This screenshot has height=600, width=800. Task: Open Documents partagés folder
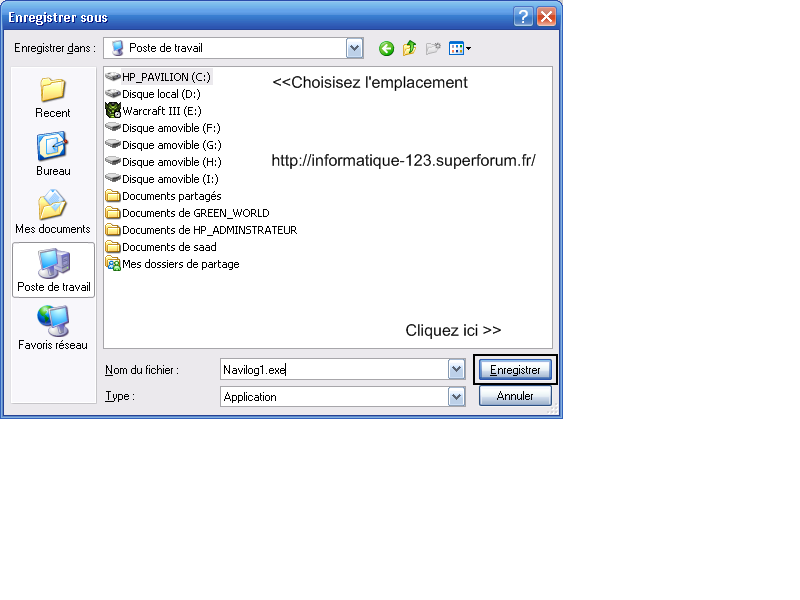(163, 196)
